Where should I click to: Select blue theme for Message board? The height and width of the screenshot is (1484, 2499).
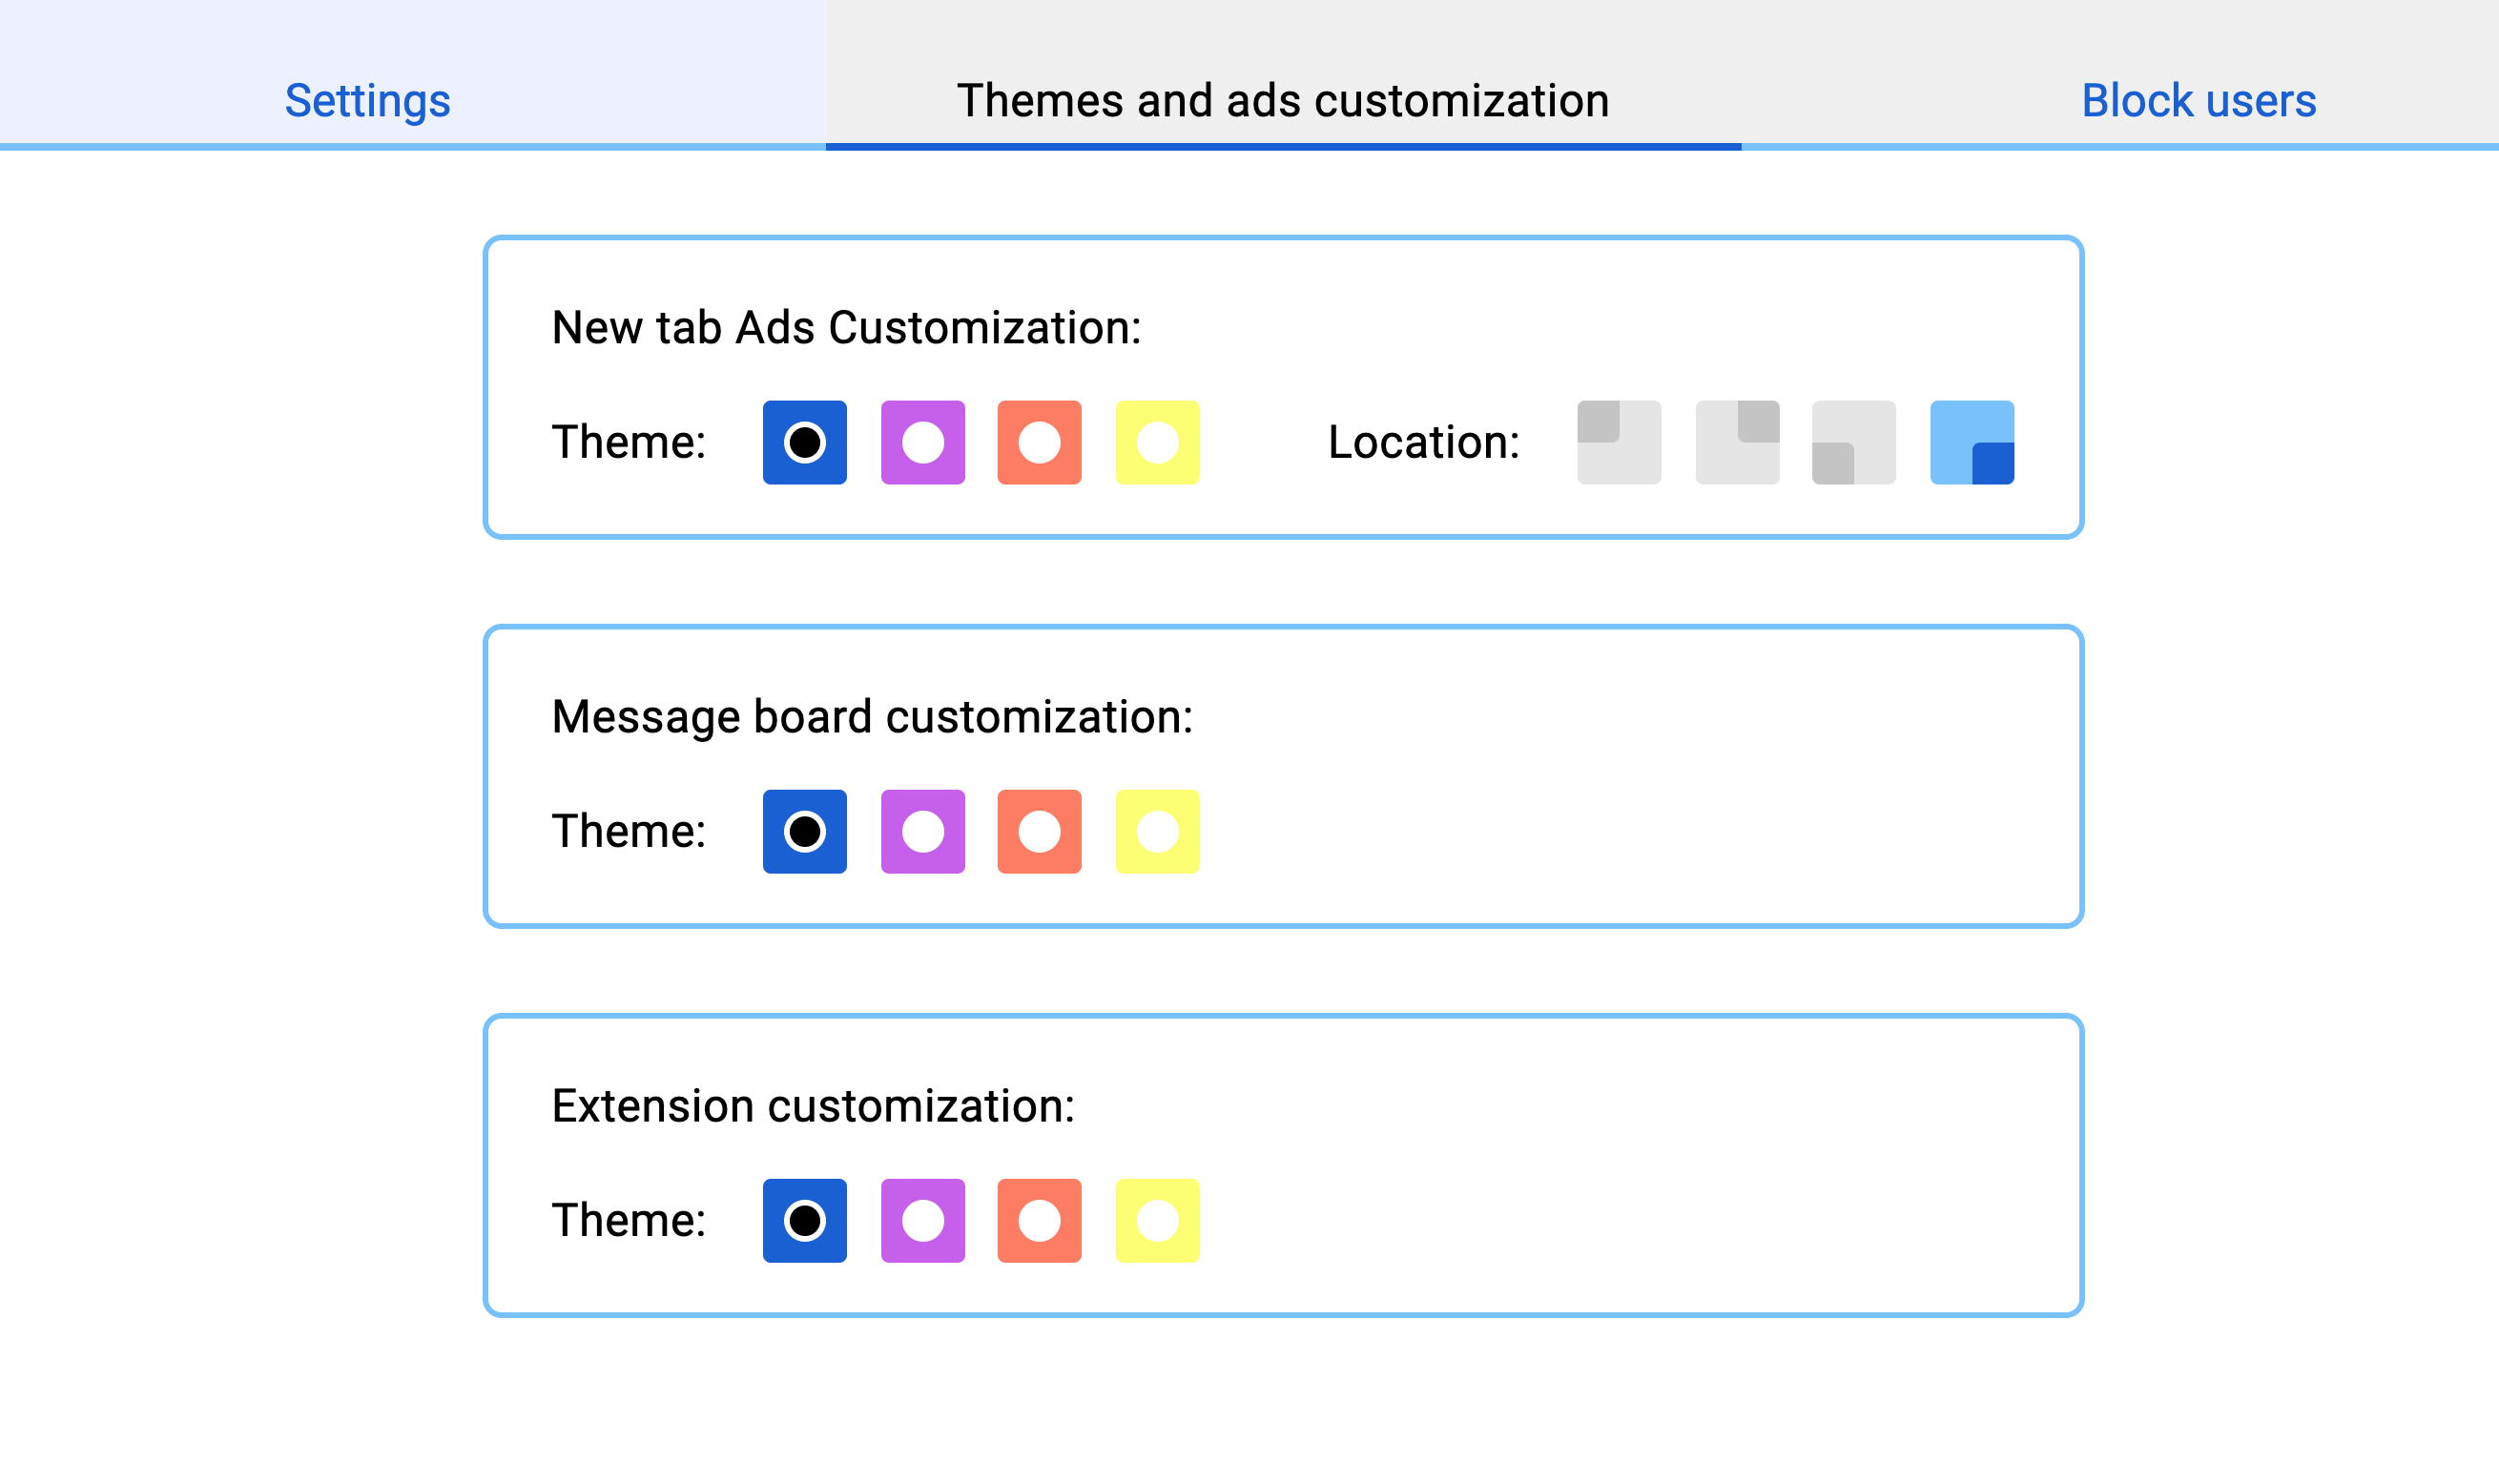(804, 831)
